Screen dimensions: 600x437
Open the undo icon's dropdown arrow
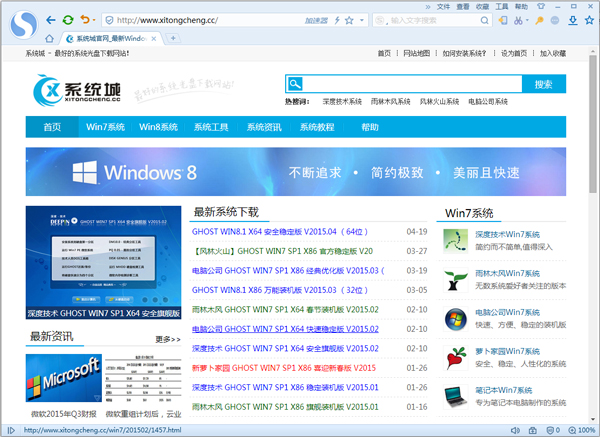pyautogui.click(x=94, y=20)
